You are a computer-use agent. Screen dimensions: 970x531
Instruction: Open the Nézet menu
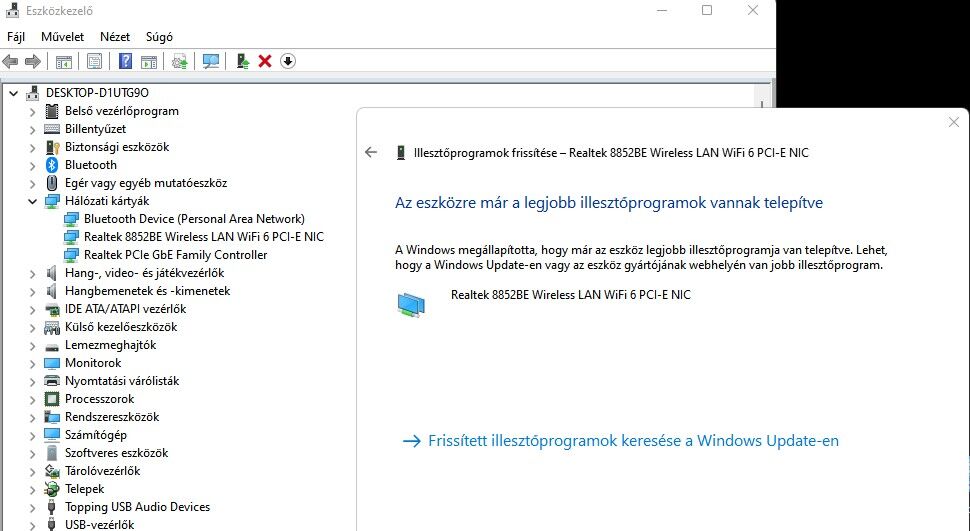[115, 37]
